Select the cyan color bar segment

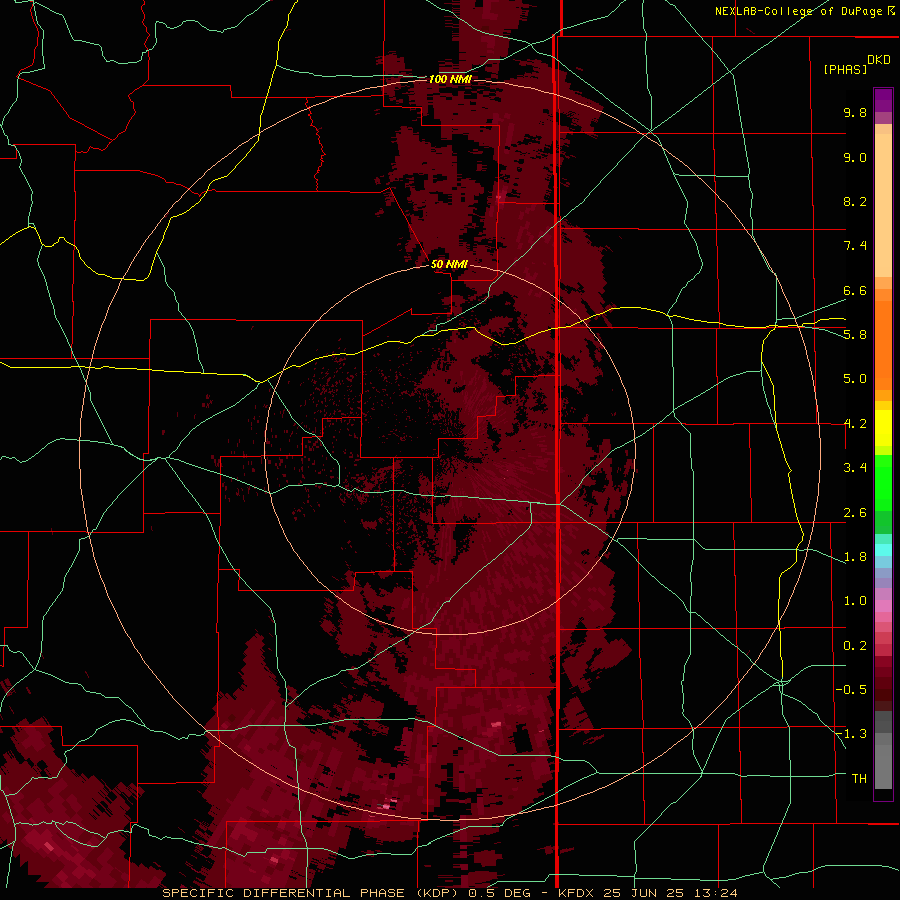click(883, 550)
